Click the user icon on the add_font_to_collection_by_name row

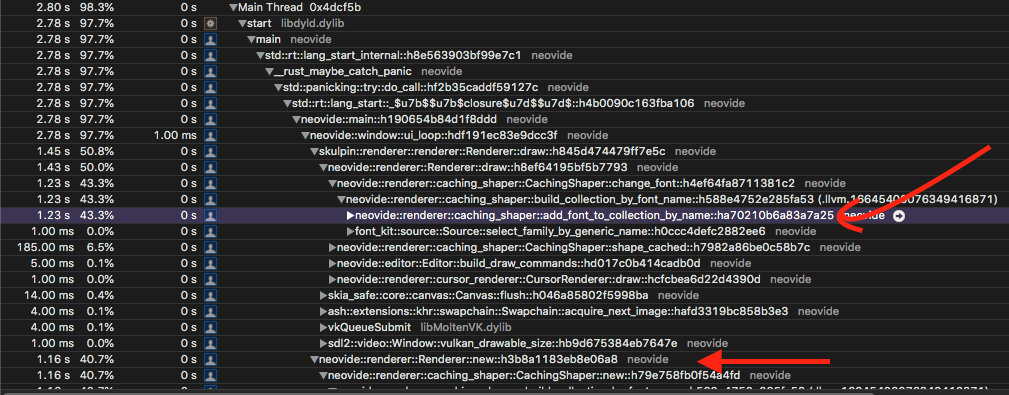coord(210,216)
